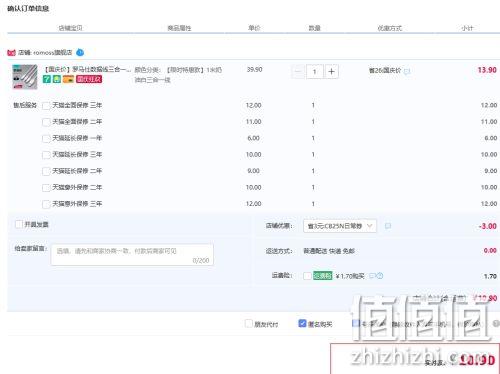Open the ROMOSS data cable product thumbnail

pos(25,77)
